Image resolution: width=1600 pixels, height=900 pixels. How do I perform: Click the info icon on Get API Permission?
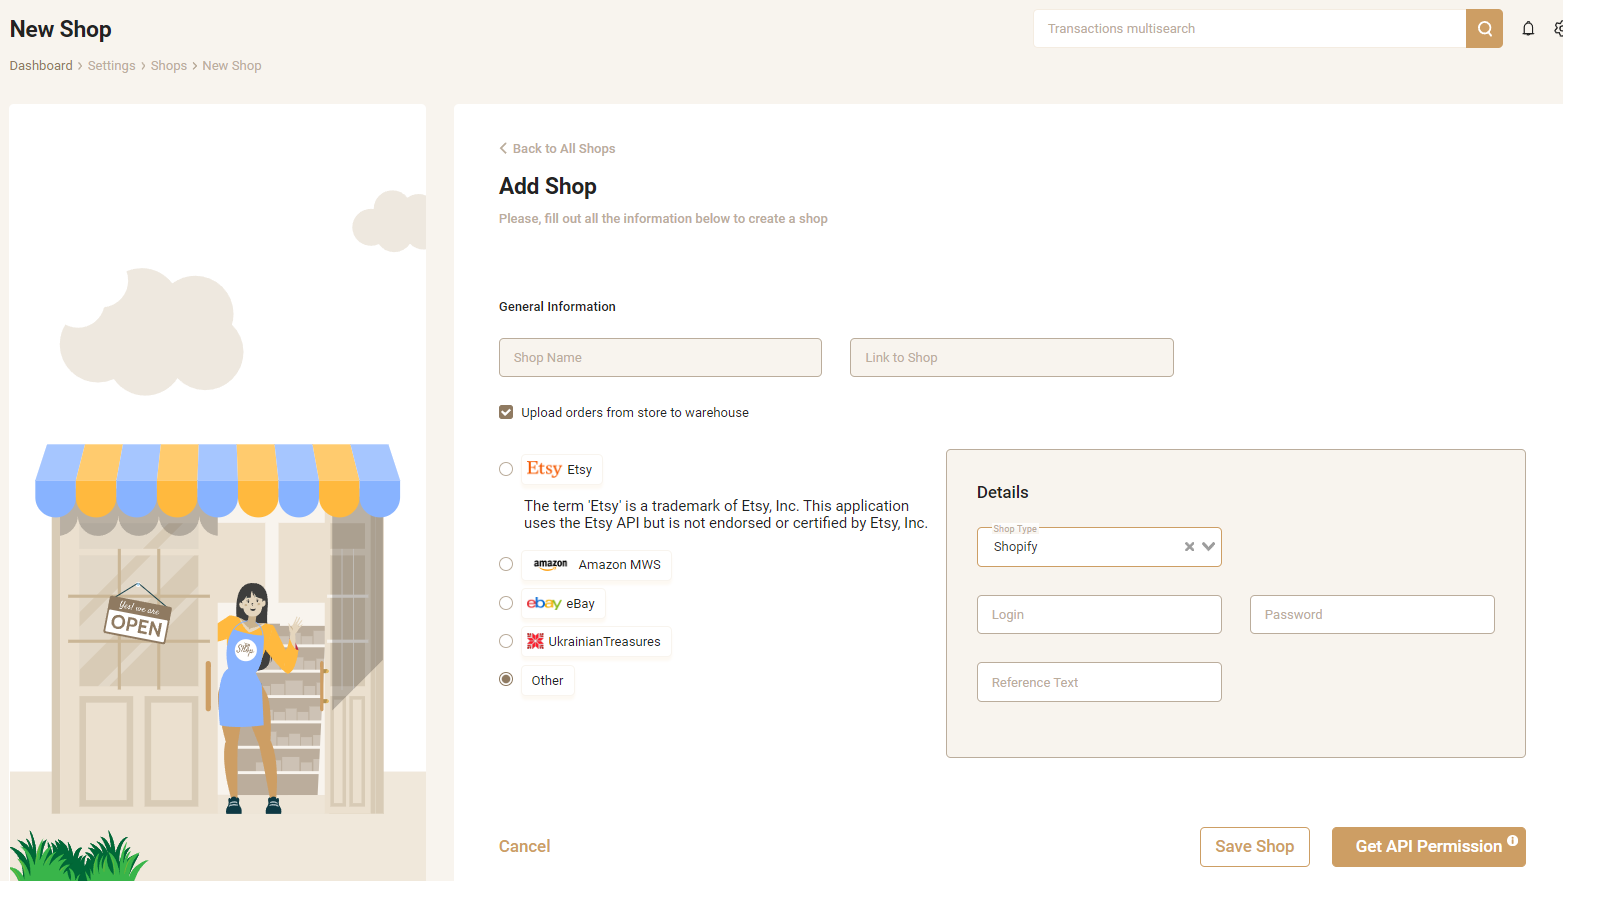[x=1512, y=840]
